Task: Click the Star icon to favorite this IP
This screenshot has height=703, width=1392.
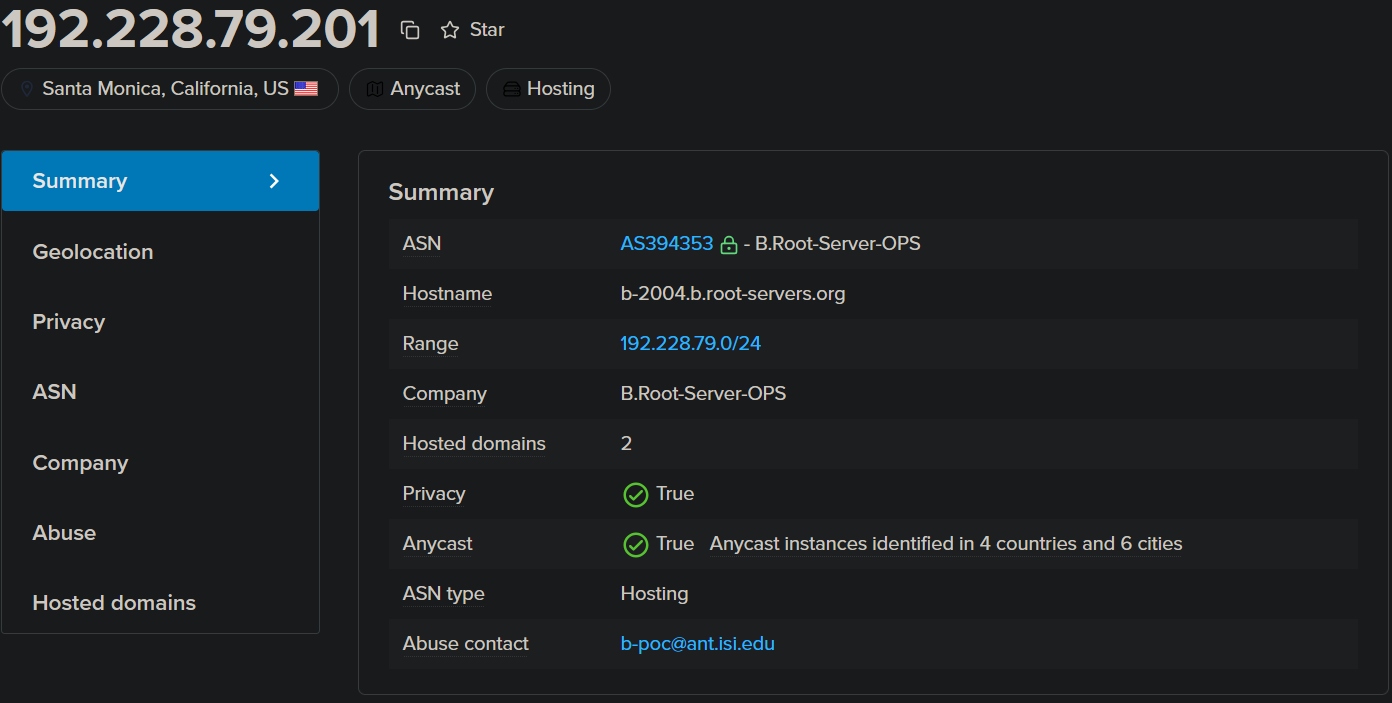Action: 450,30
